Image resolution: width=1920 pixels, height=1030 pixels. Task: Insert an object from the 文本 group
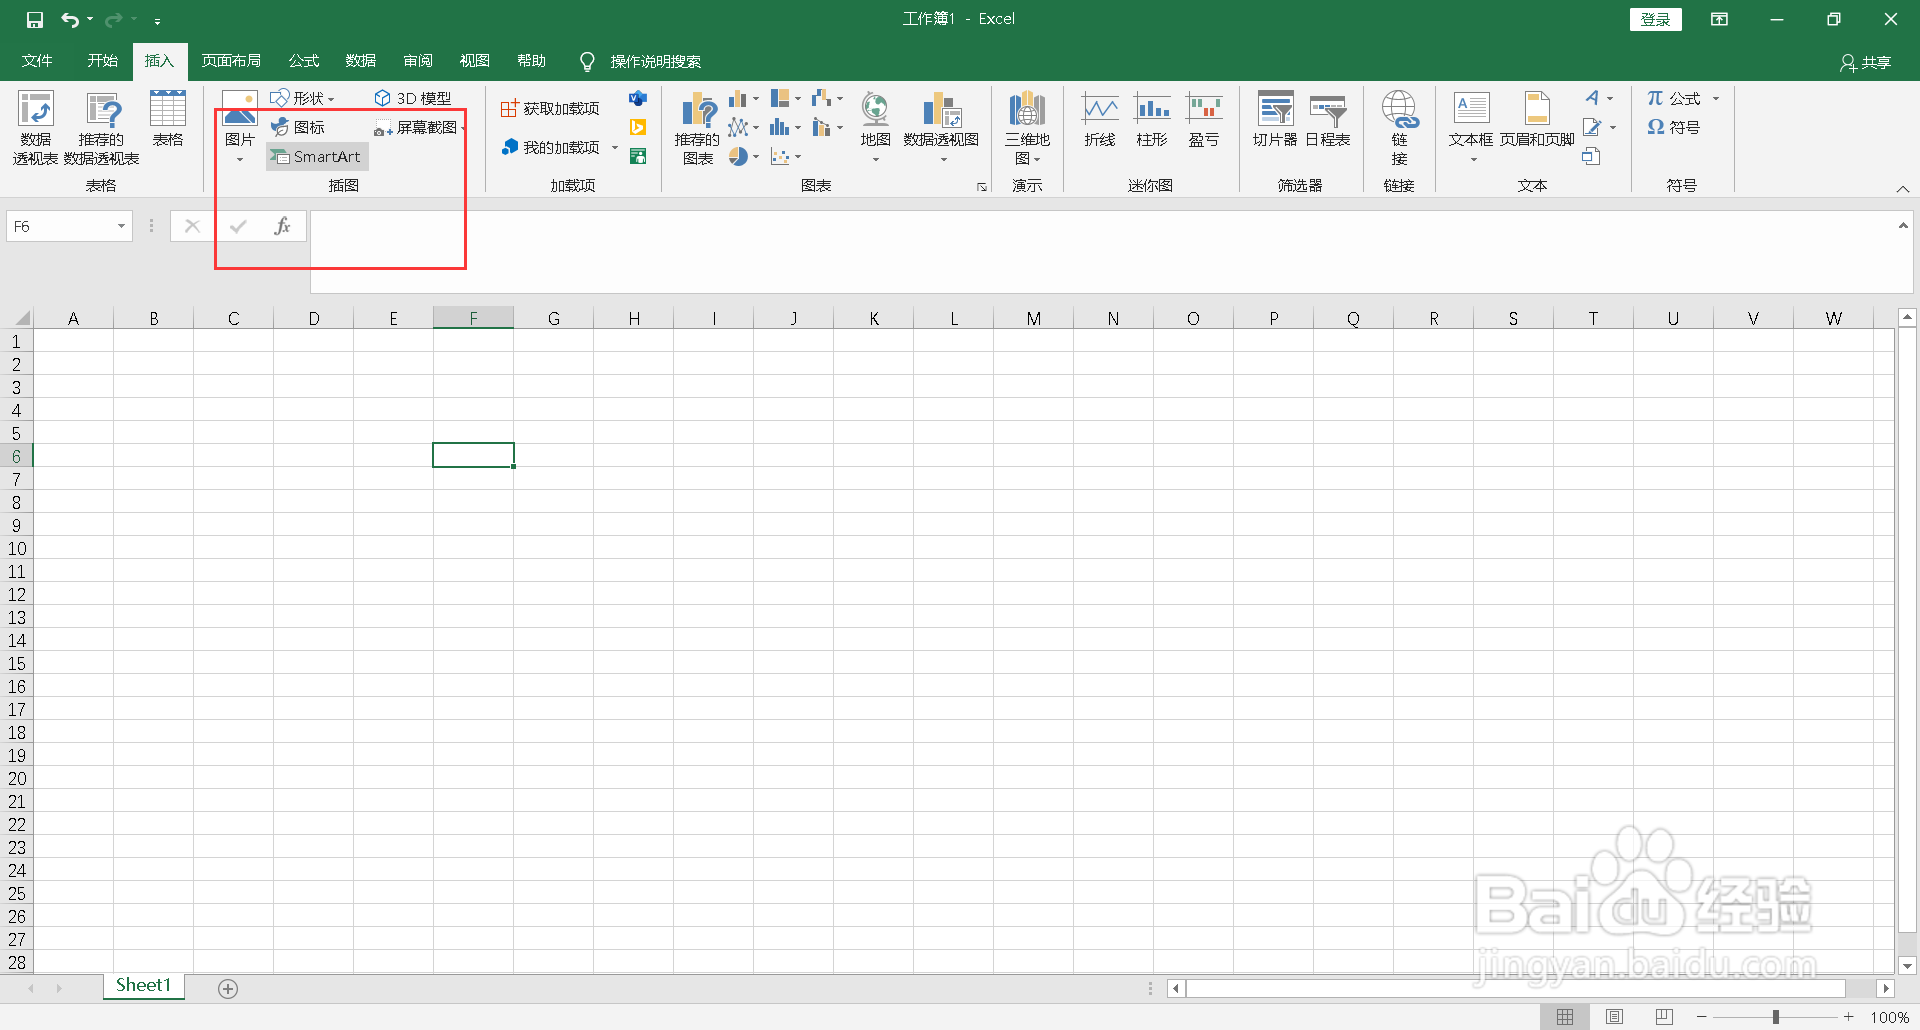[1591, 156]
